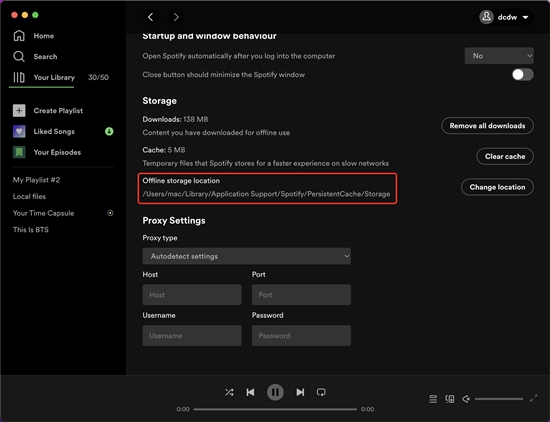Open Your Episodes bookmark icon
Screen dimensions: 550x422
(x=19, y=152)
